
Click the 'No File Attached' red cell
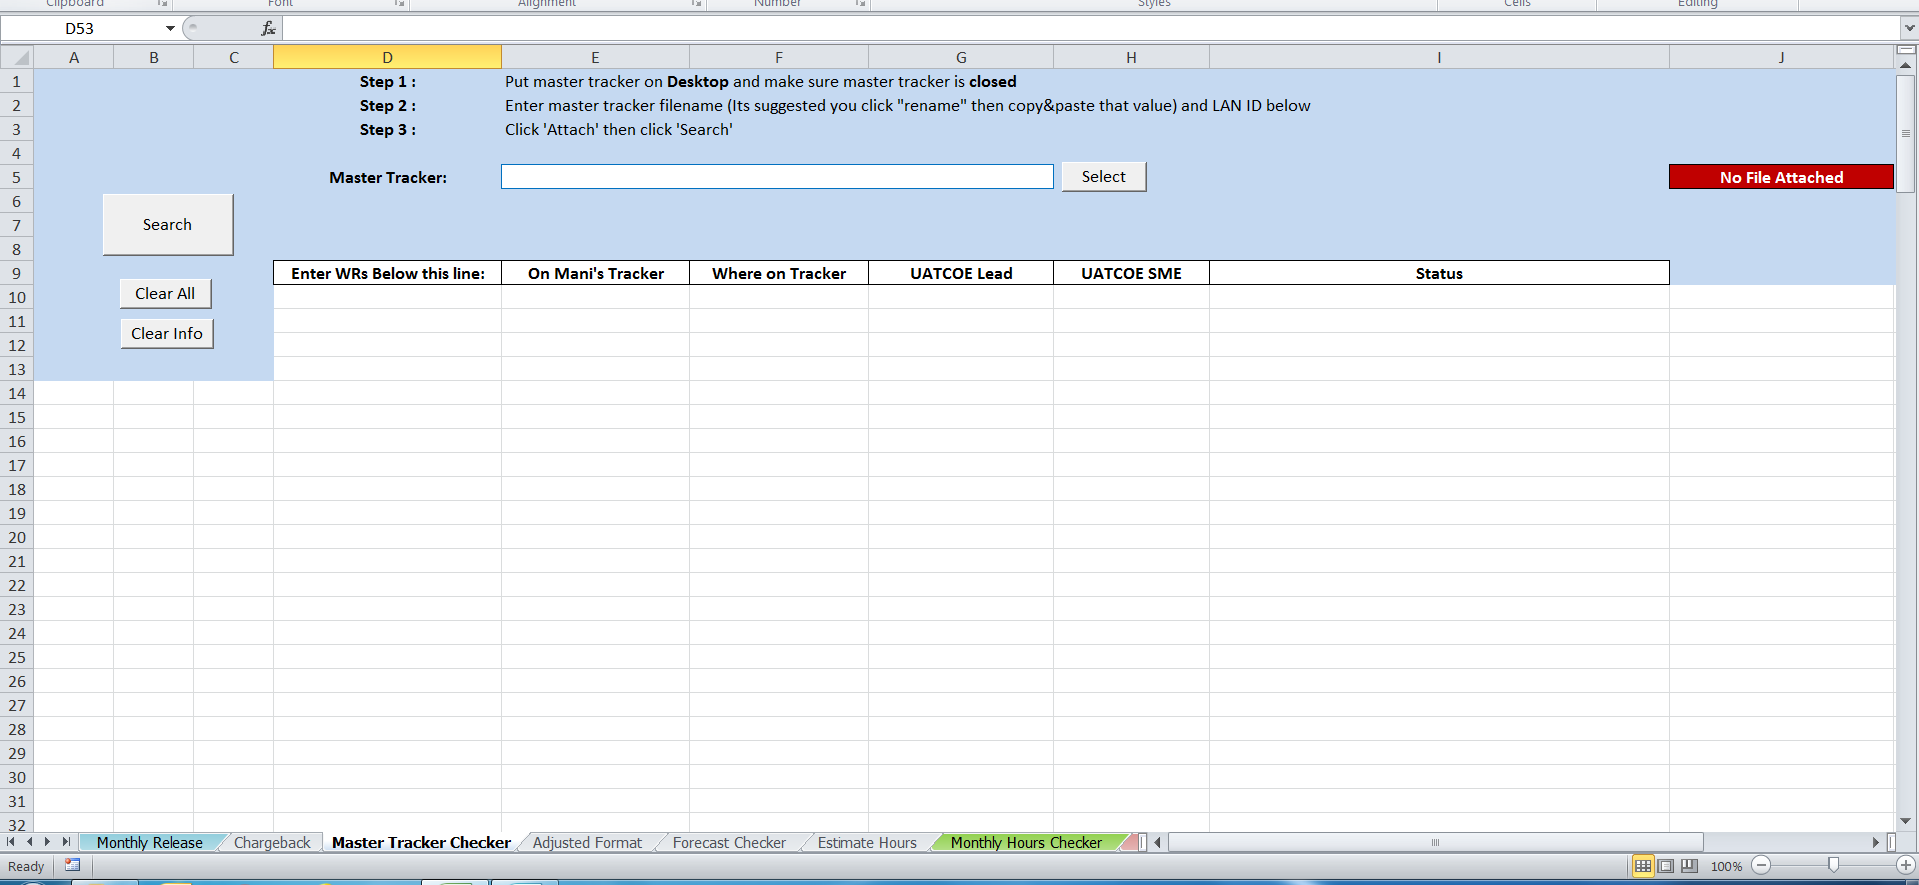tap(1781, 177)
